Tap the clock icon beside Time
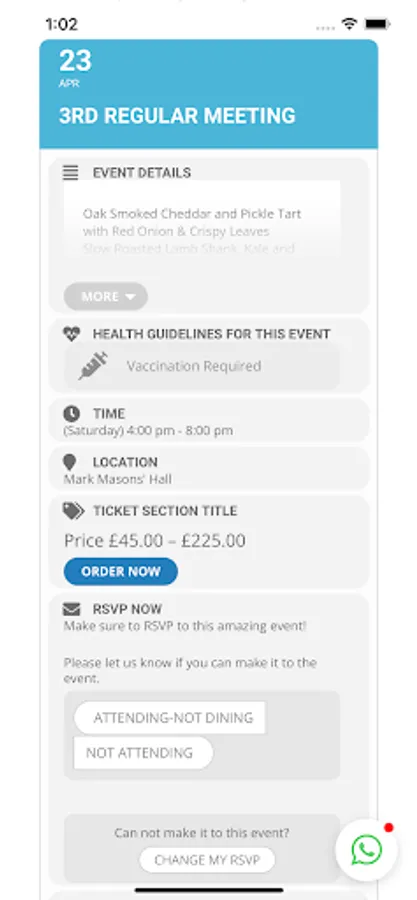417x900 pixels. 71,413
